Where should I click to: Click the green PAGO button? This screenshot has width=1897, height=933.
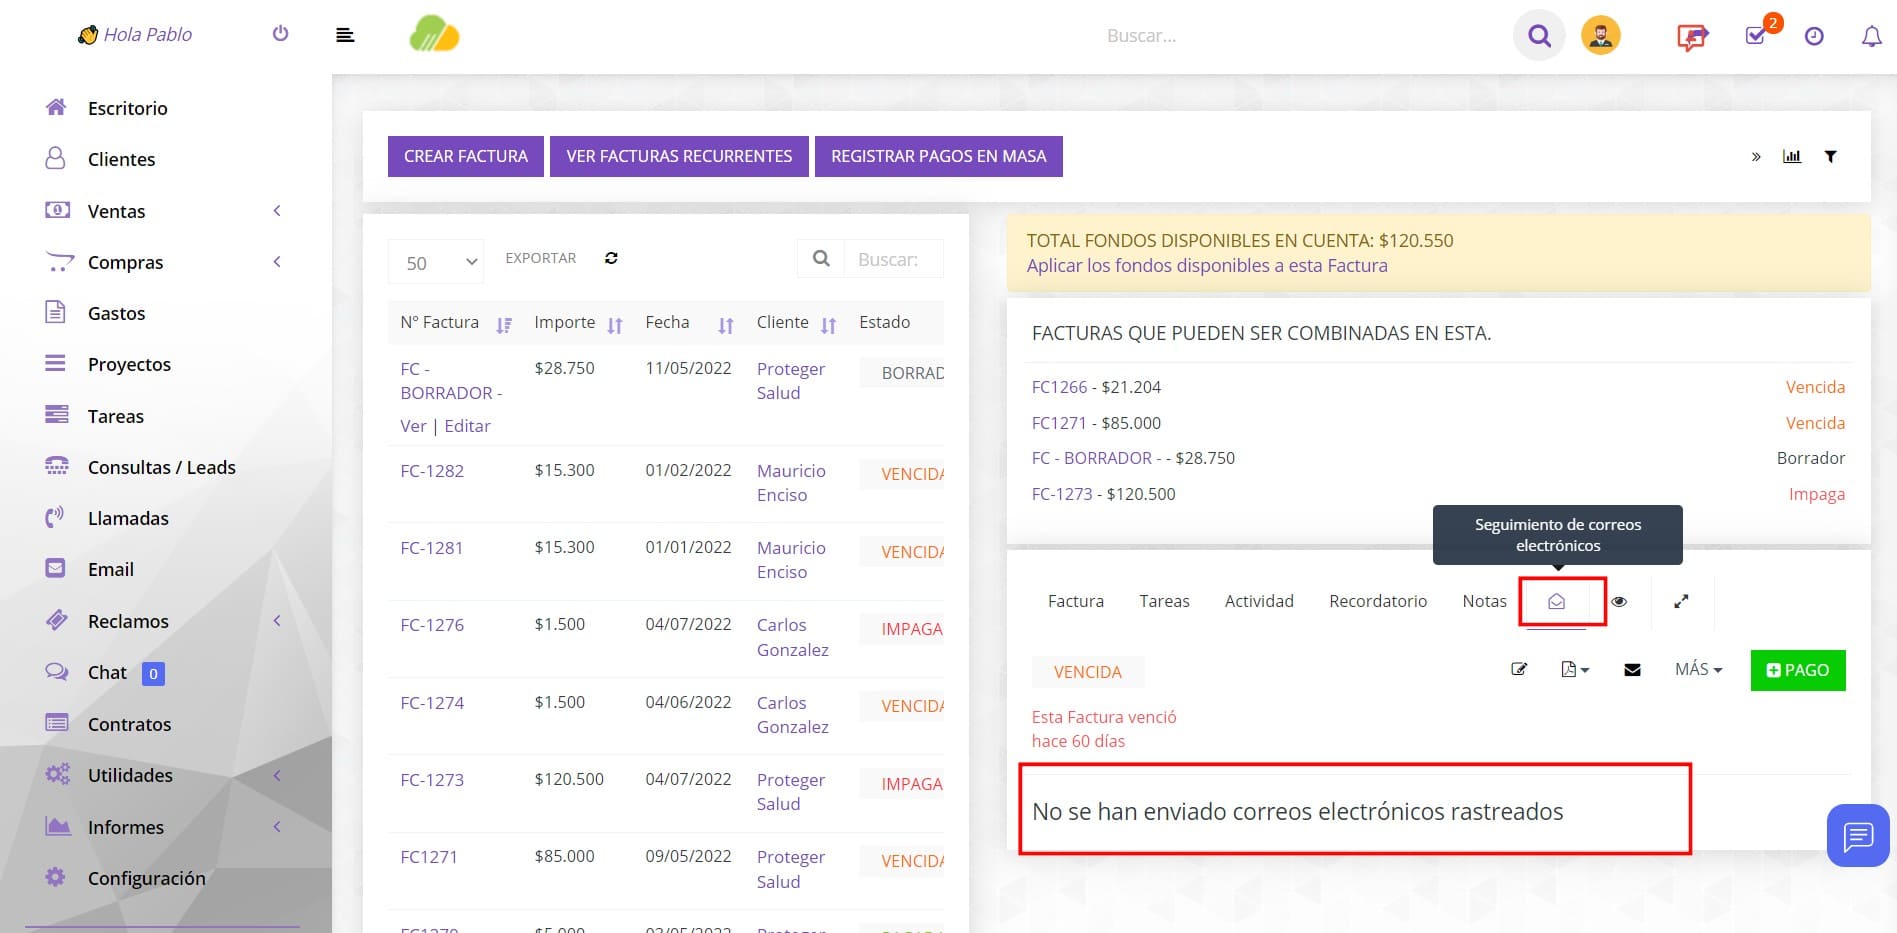pyautogui.click(x=1798, y=670)
